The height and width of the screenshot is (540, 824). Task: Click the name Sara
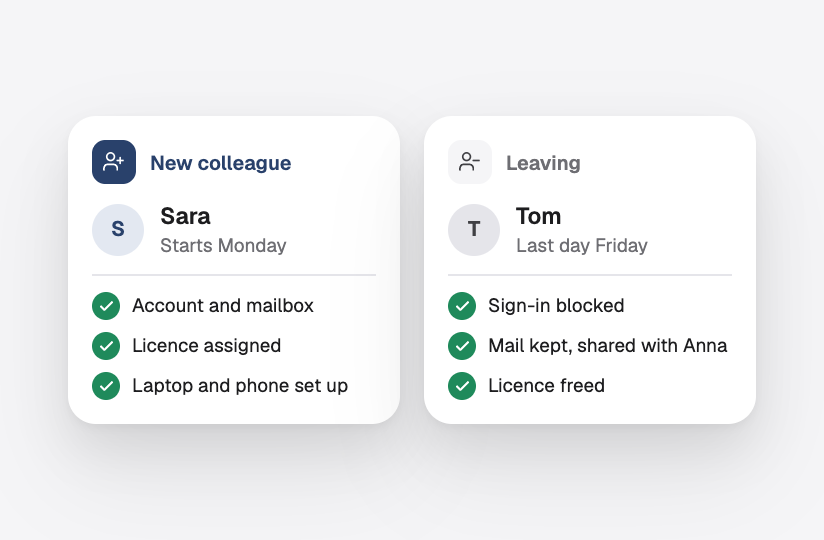tap(186, 216)
